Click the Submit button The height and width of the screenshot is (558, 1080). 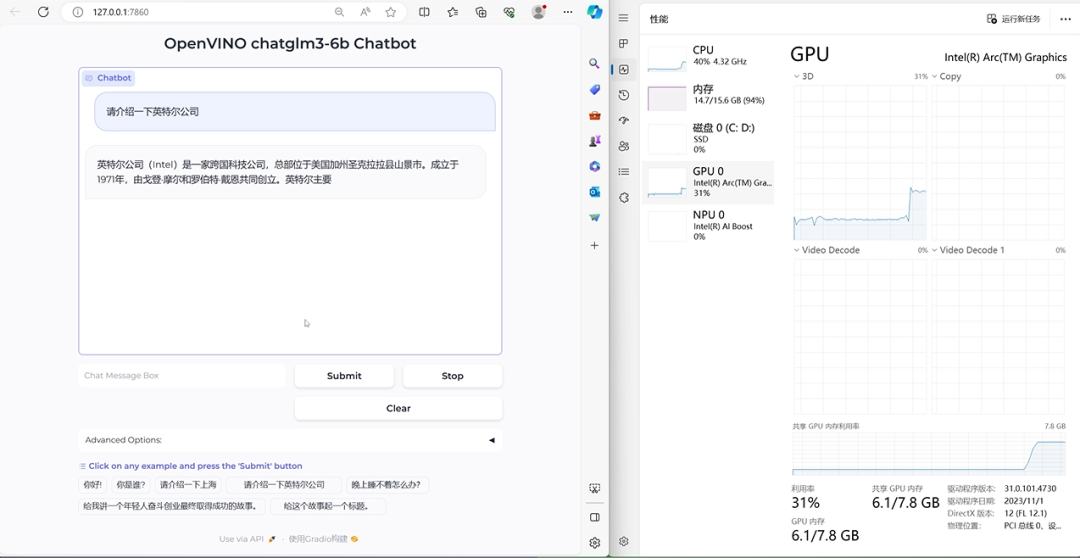[344, 375]
